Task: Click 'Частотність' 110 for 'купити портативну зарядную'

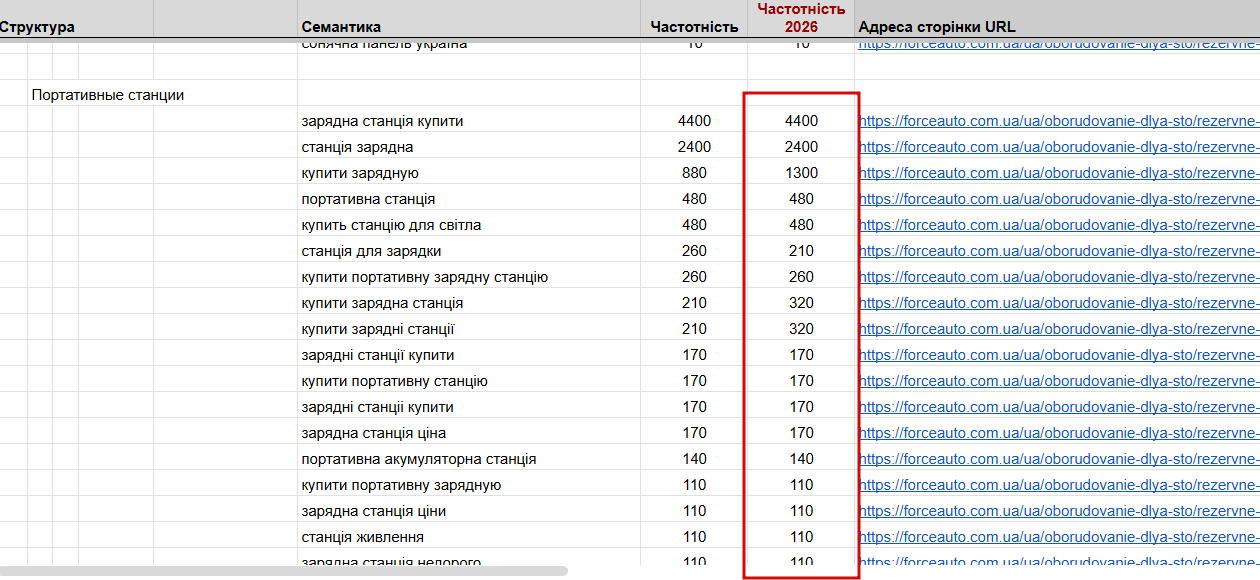Action: tap(694, 485)
